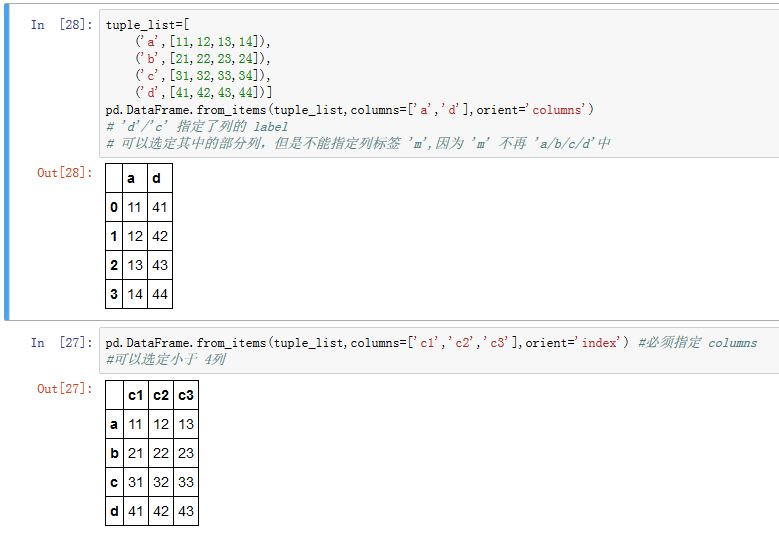779x536 pixels.
Task: Click the tuple_list=[ line in the code
Action: click(139, 25)
